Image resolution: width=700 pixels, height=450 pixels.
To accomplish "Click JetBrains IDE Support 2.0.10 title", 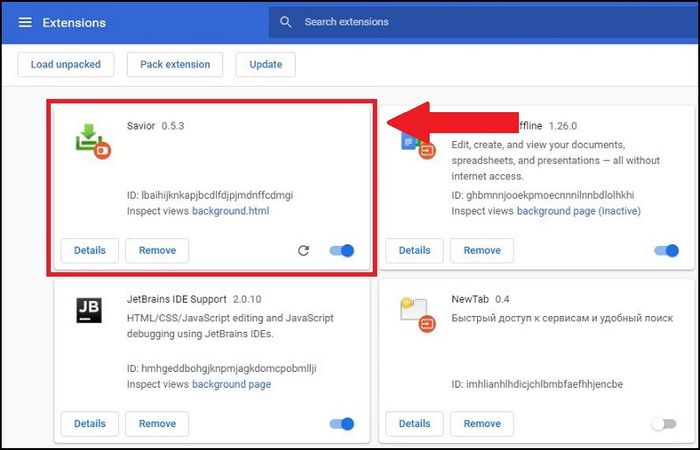I will click(194, 299).
